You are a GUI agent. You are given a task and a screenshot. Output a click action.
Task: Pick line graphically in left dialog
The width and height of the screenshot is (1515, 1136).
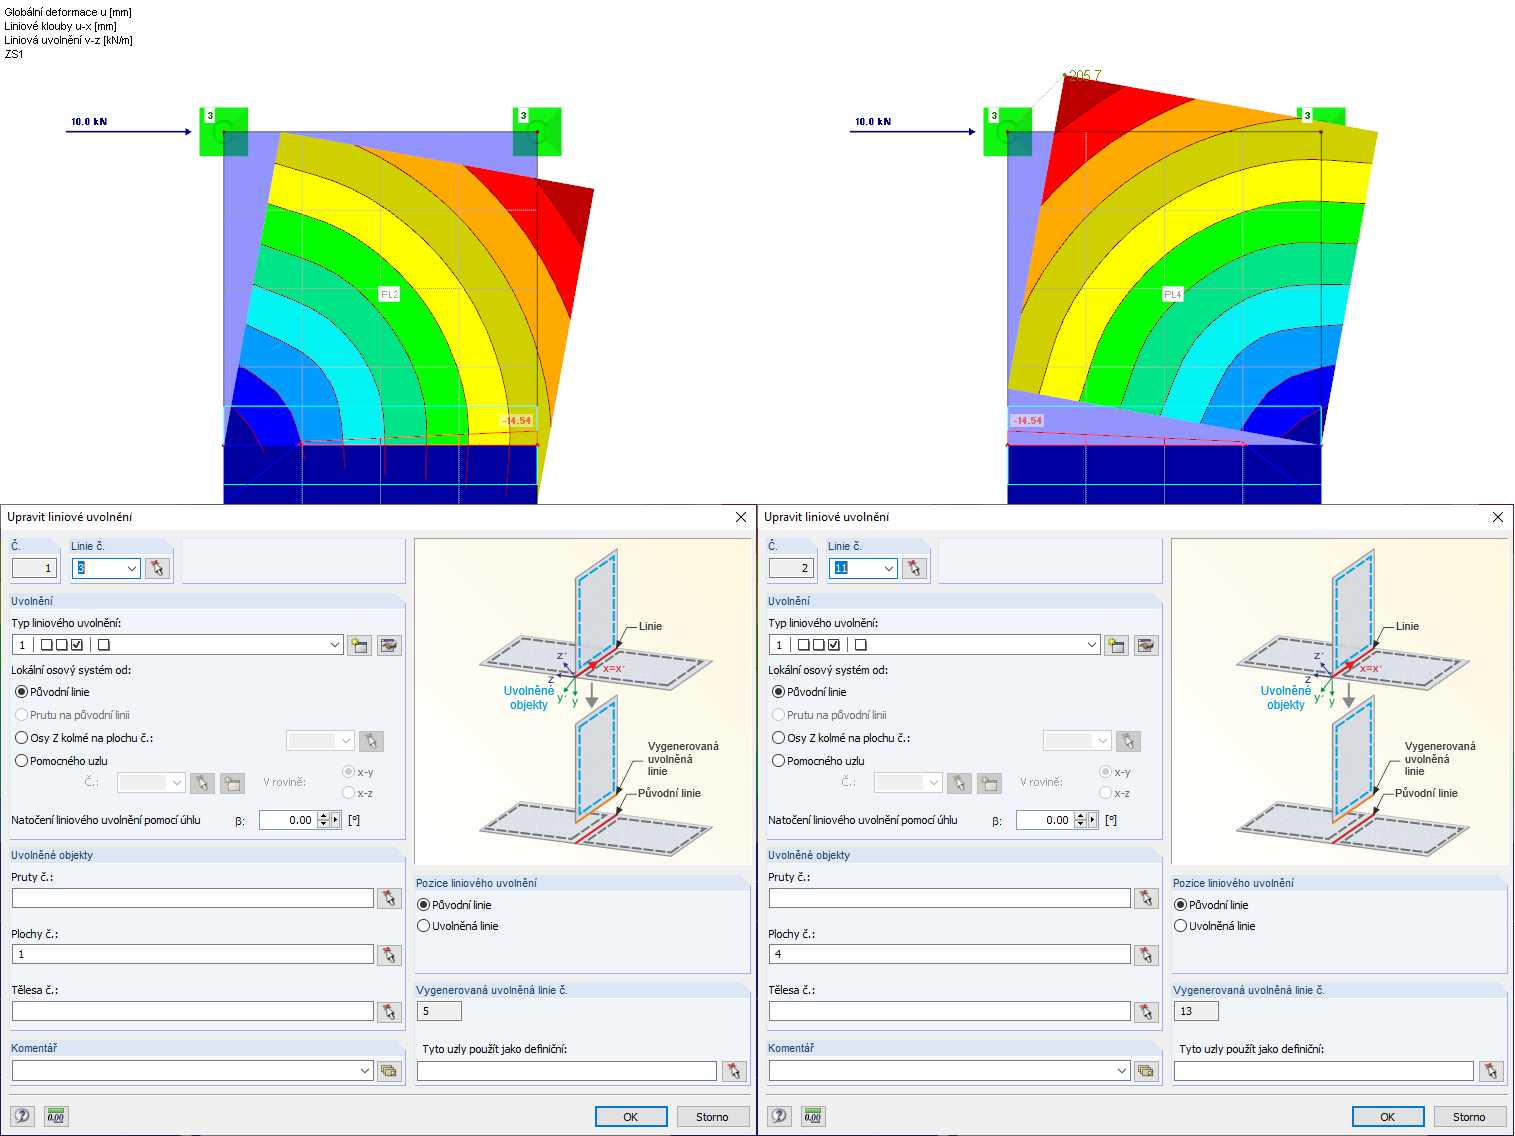[157, 568]
